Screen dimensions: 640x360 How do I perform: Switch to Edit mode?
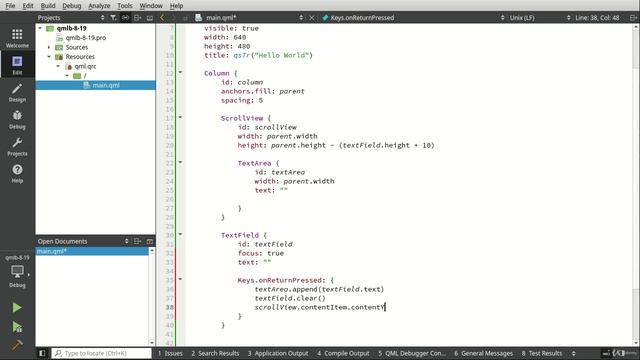(17, 65)
